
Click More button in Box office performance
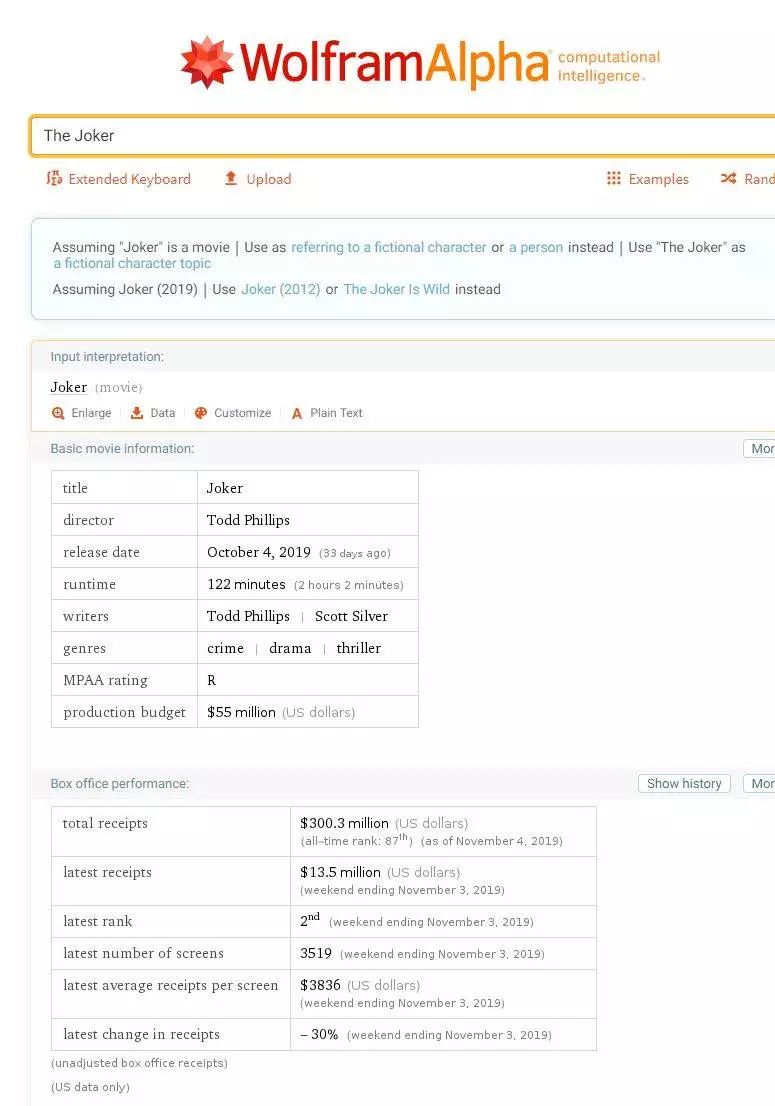(759, 784)
